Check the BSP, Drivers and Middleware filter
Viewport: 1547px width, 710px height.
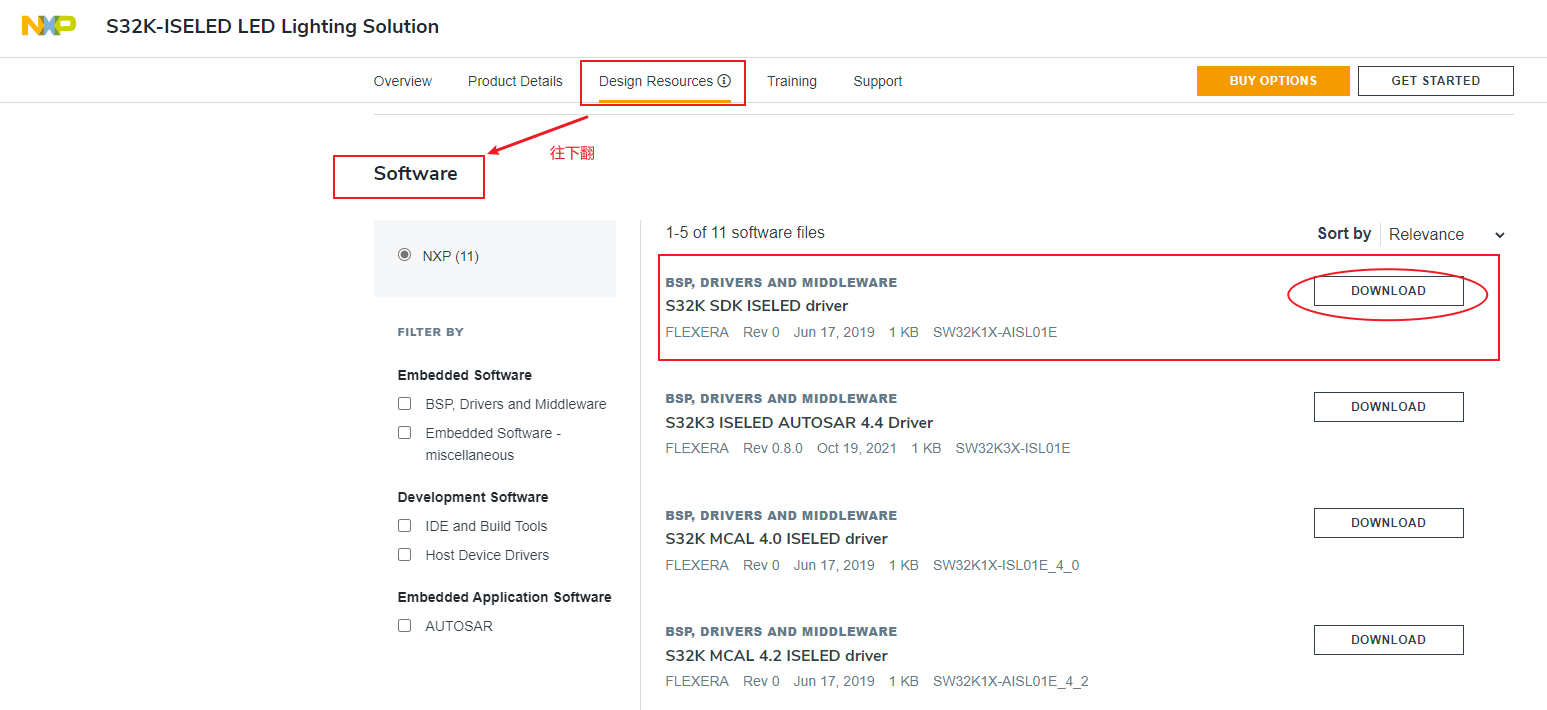405,404
